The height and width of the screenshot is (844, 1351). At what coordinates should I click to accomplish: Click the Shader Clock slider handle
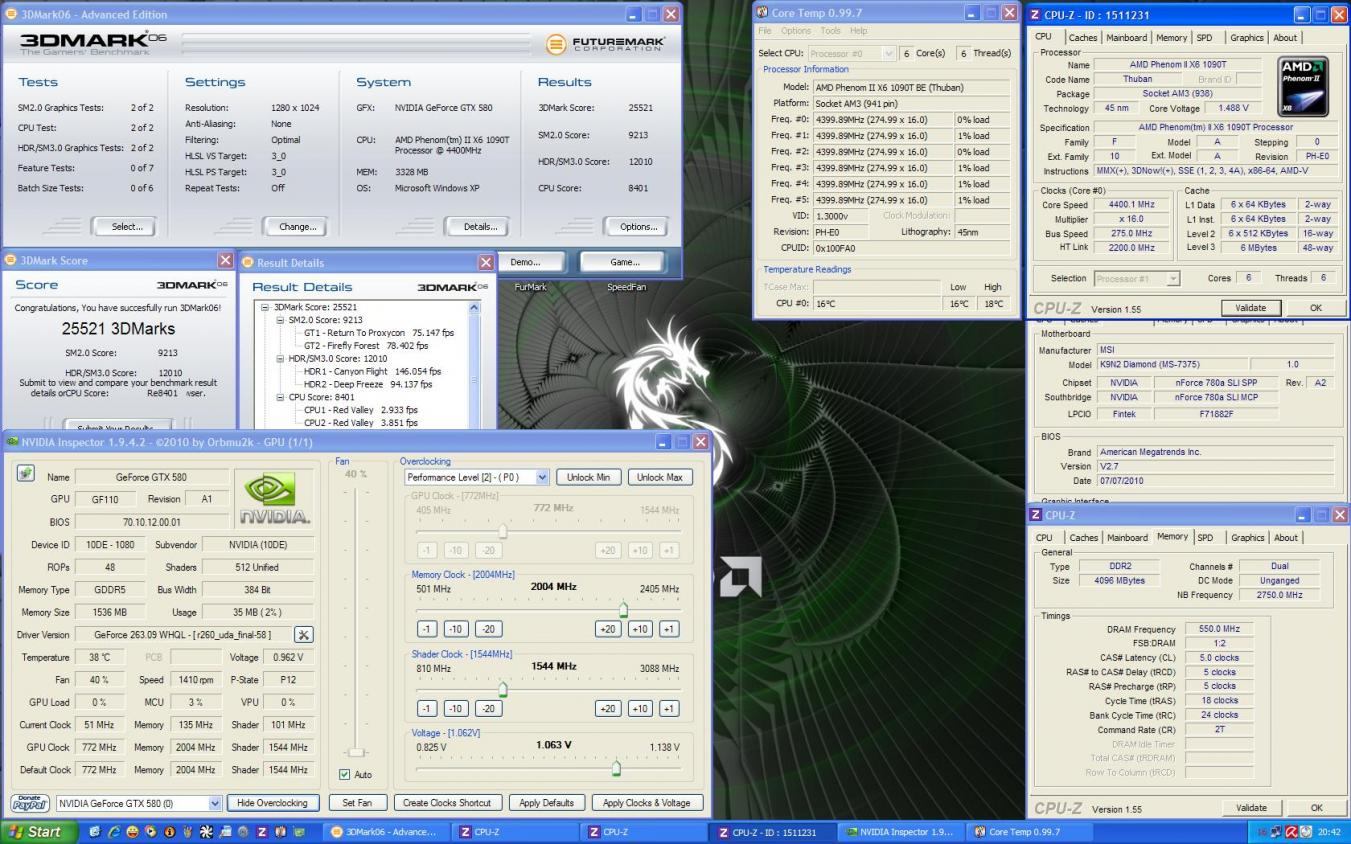coord(502,688)
